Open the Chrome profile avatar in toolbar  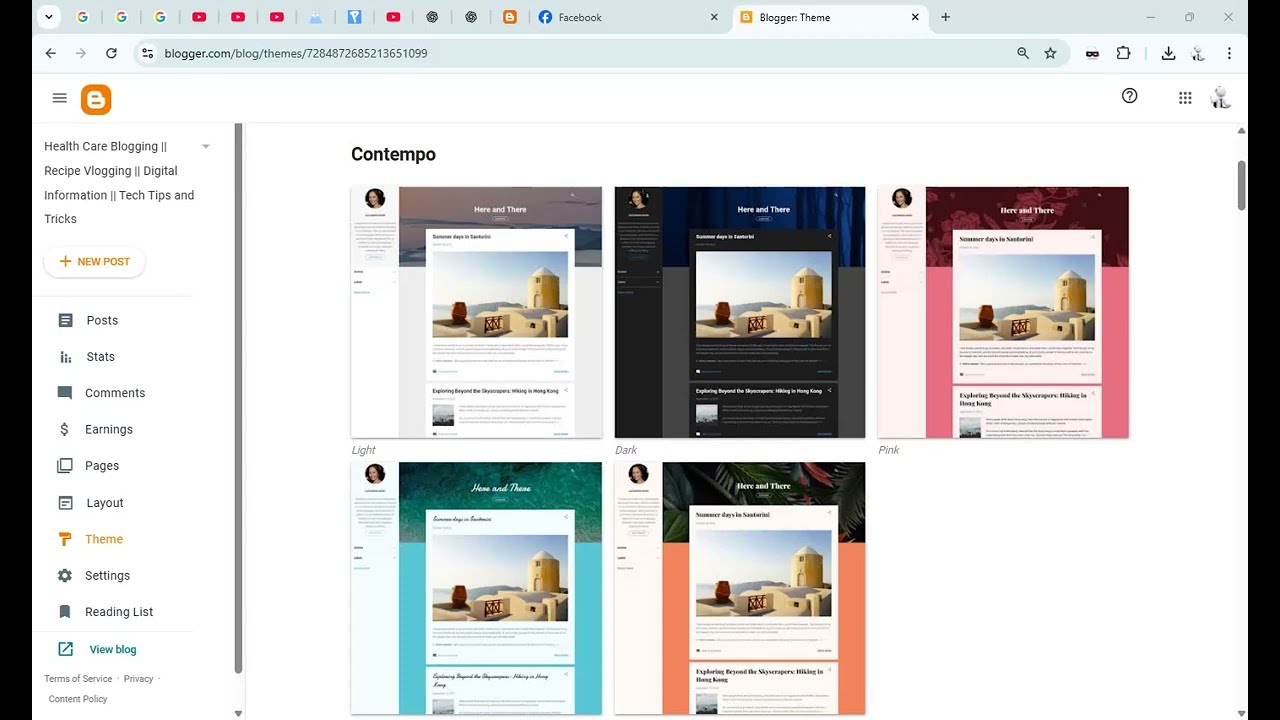pyautogui.click(x=1198, y=53)
